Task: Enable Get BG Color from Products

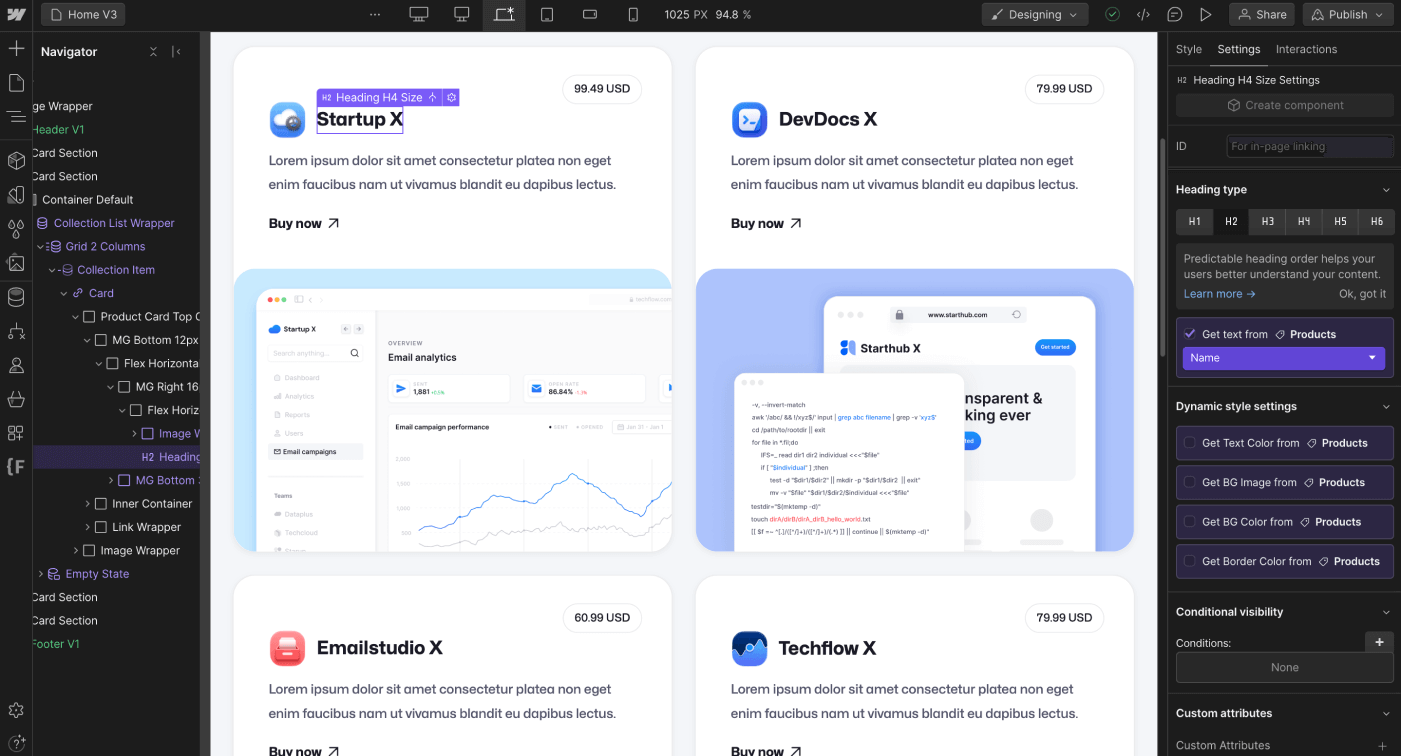Action: click(x=1190, y=522)
